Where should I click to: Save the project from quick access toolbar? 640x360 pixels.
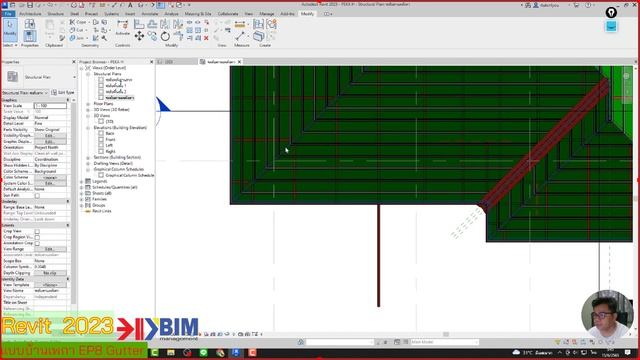point(29,5)
